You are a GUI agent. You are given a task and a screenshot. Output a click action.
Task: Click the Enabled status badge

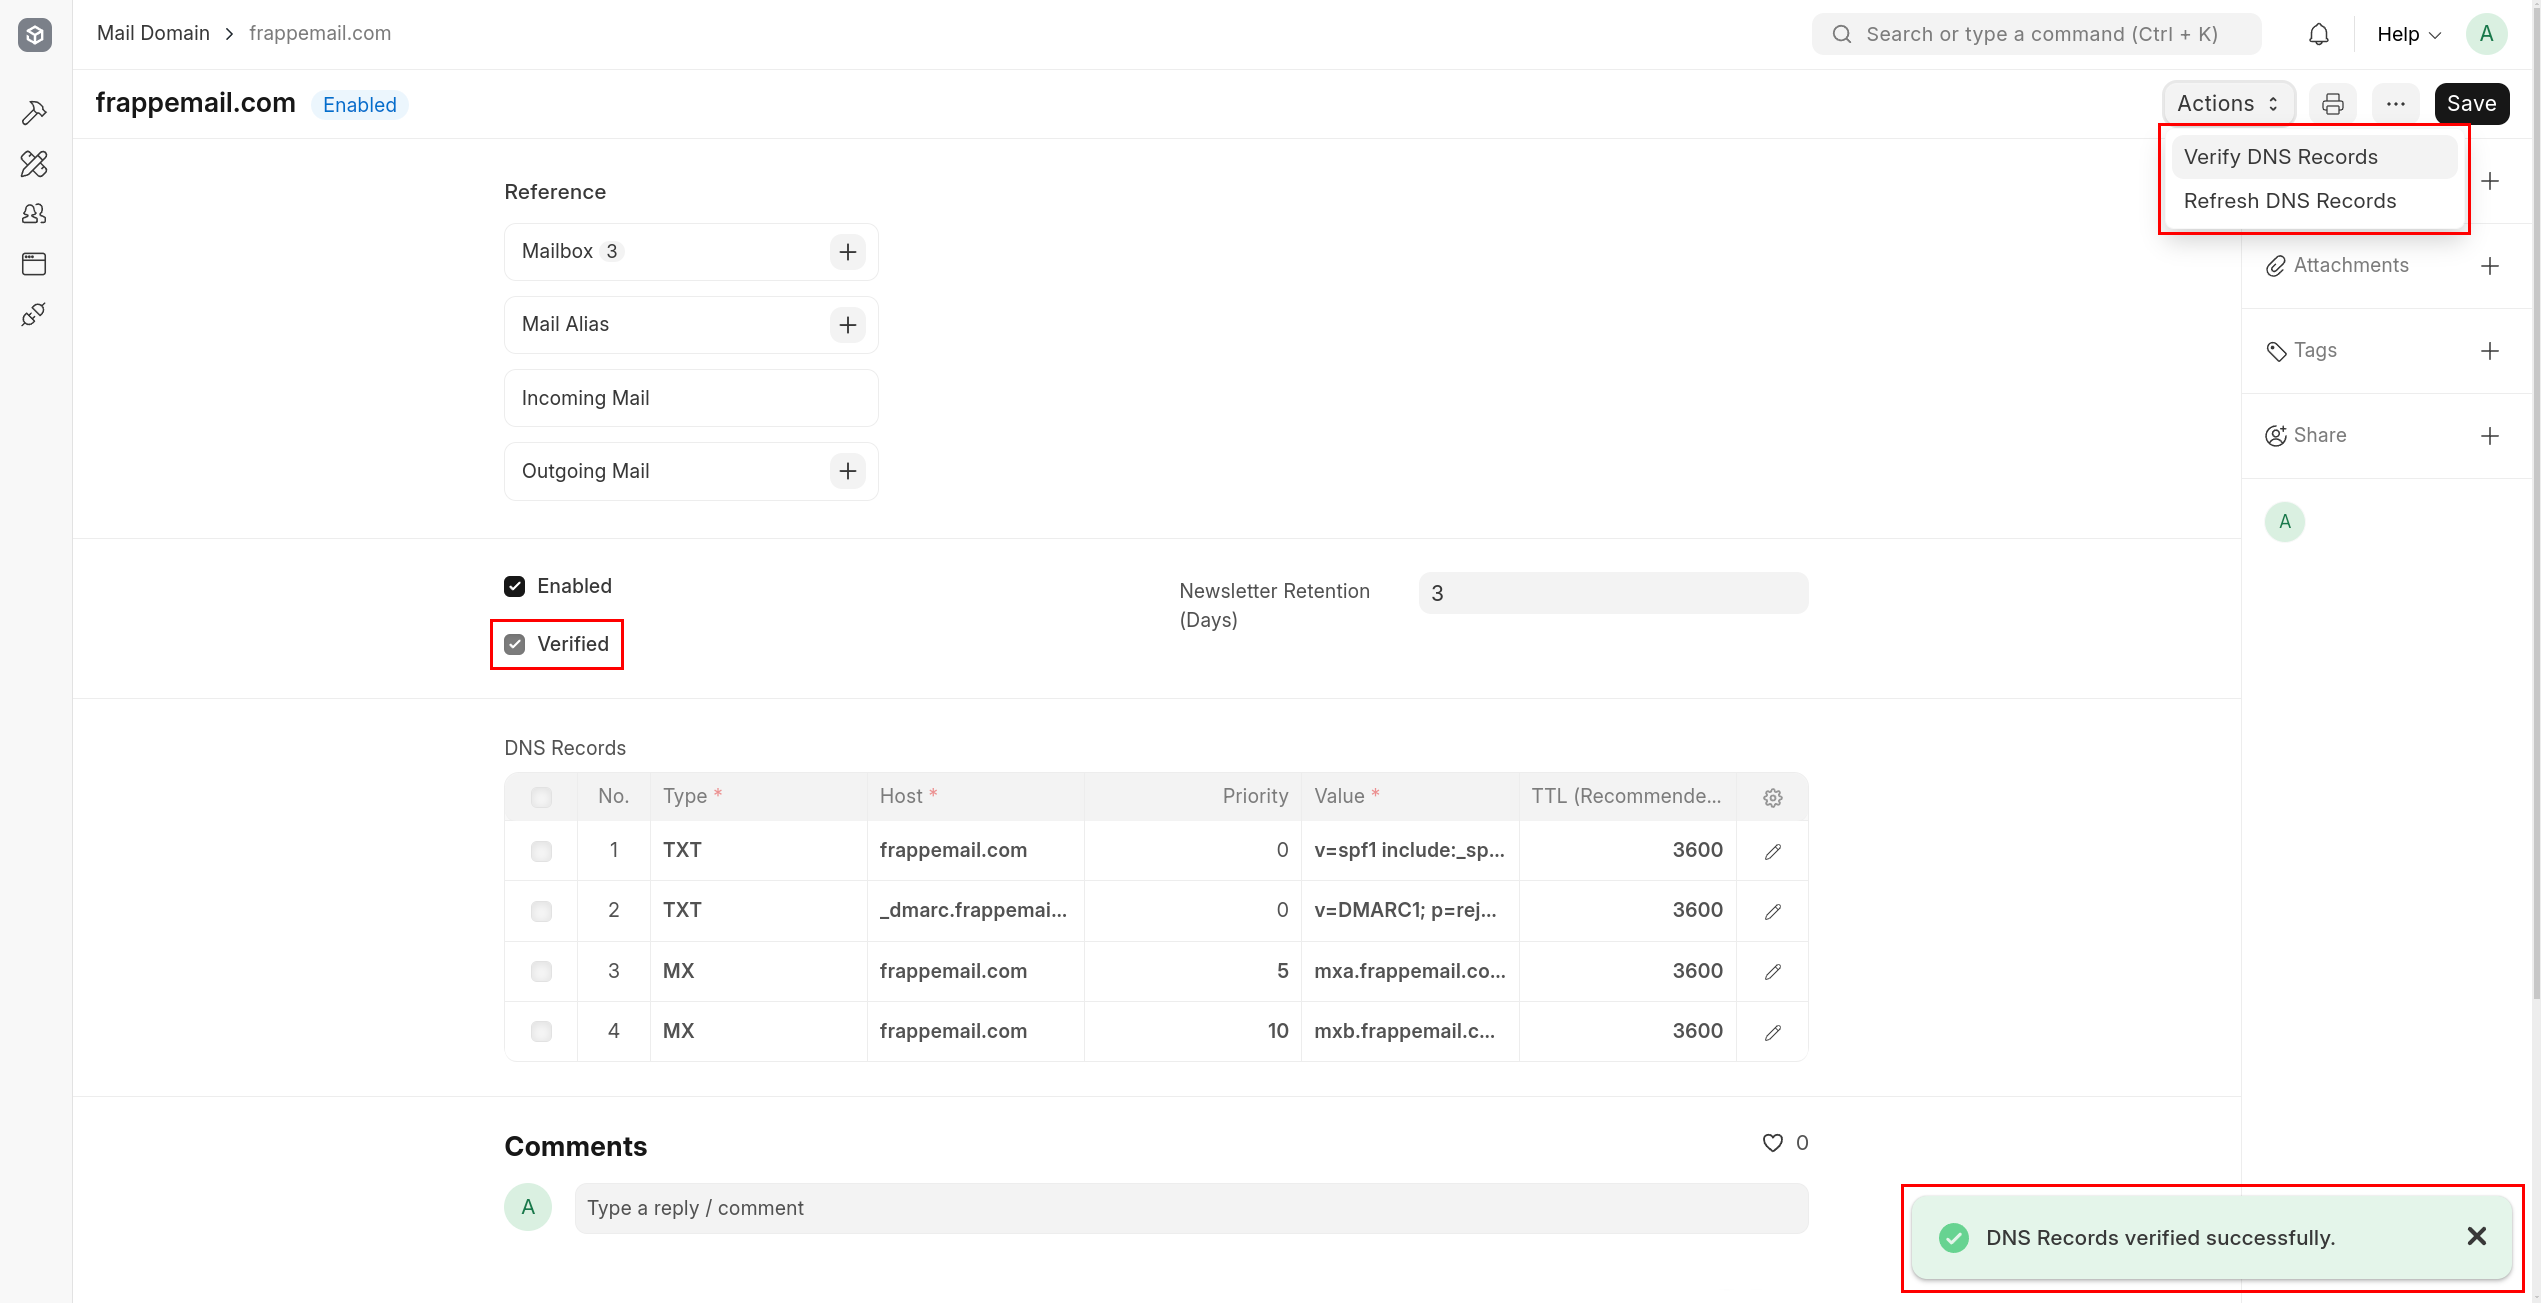pos(359,105)
